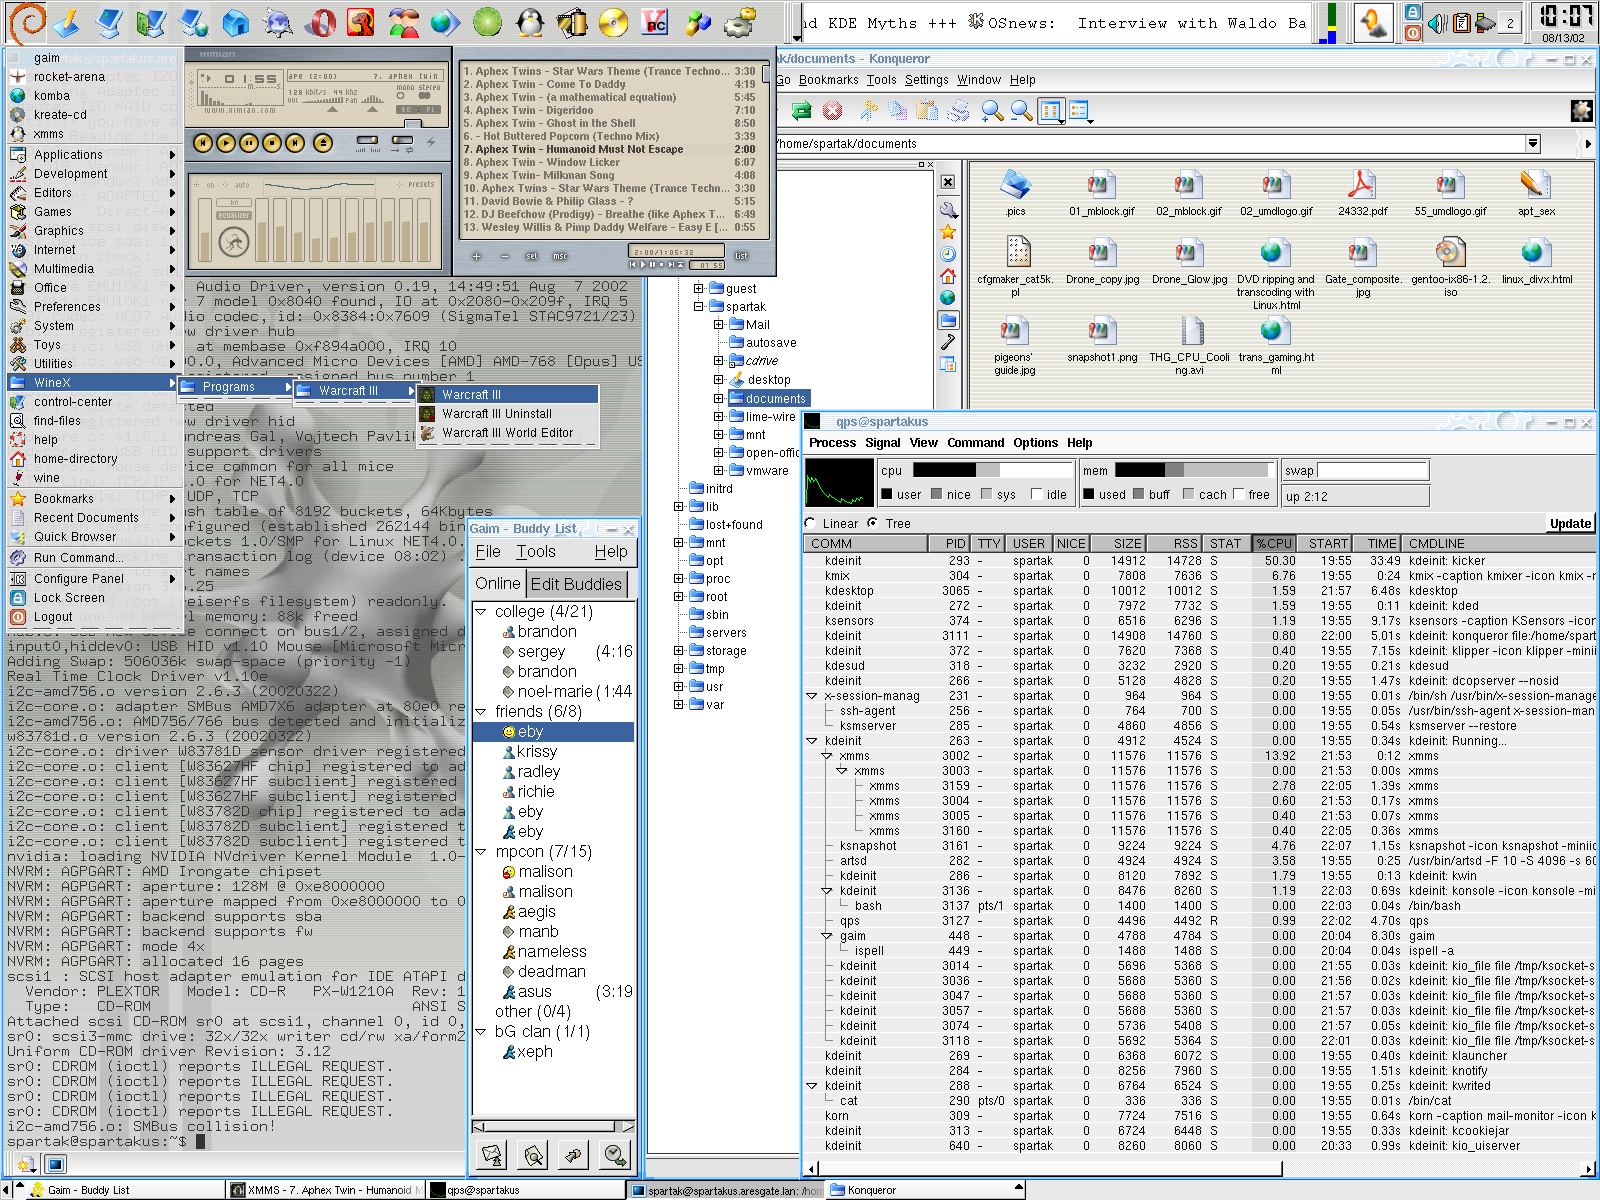Collapse the mpcon buddy group
This screenshot has height=1200, width=1600.
click(481, 851)
